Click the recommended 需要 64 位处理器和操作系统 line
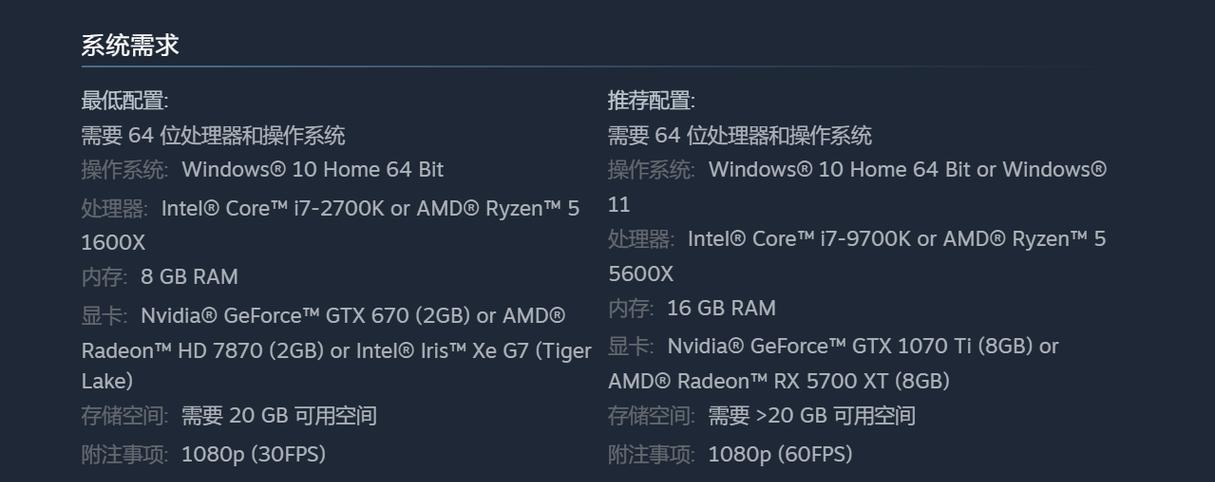This screenshot has height=482, width=1215. [740, 136]
